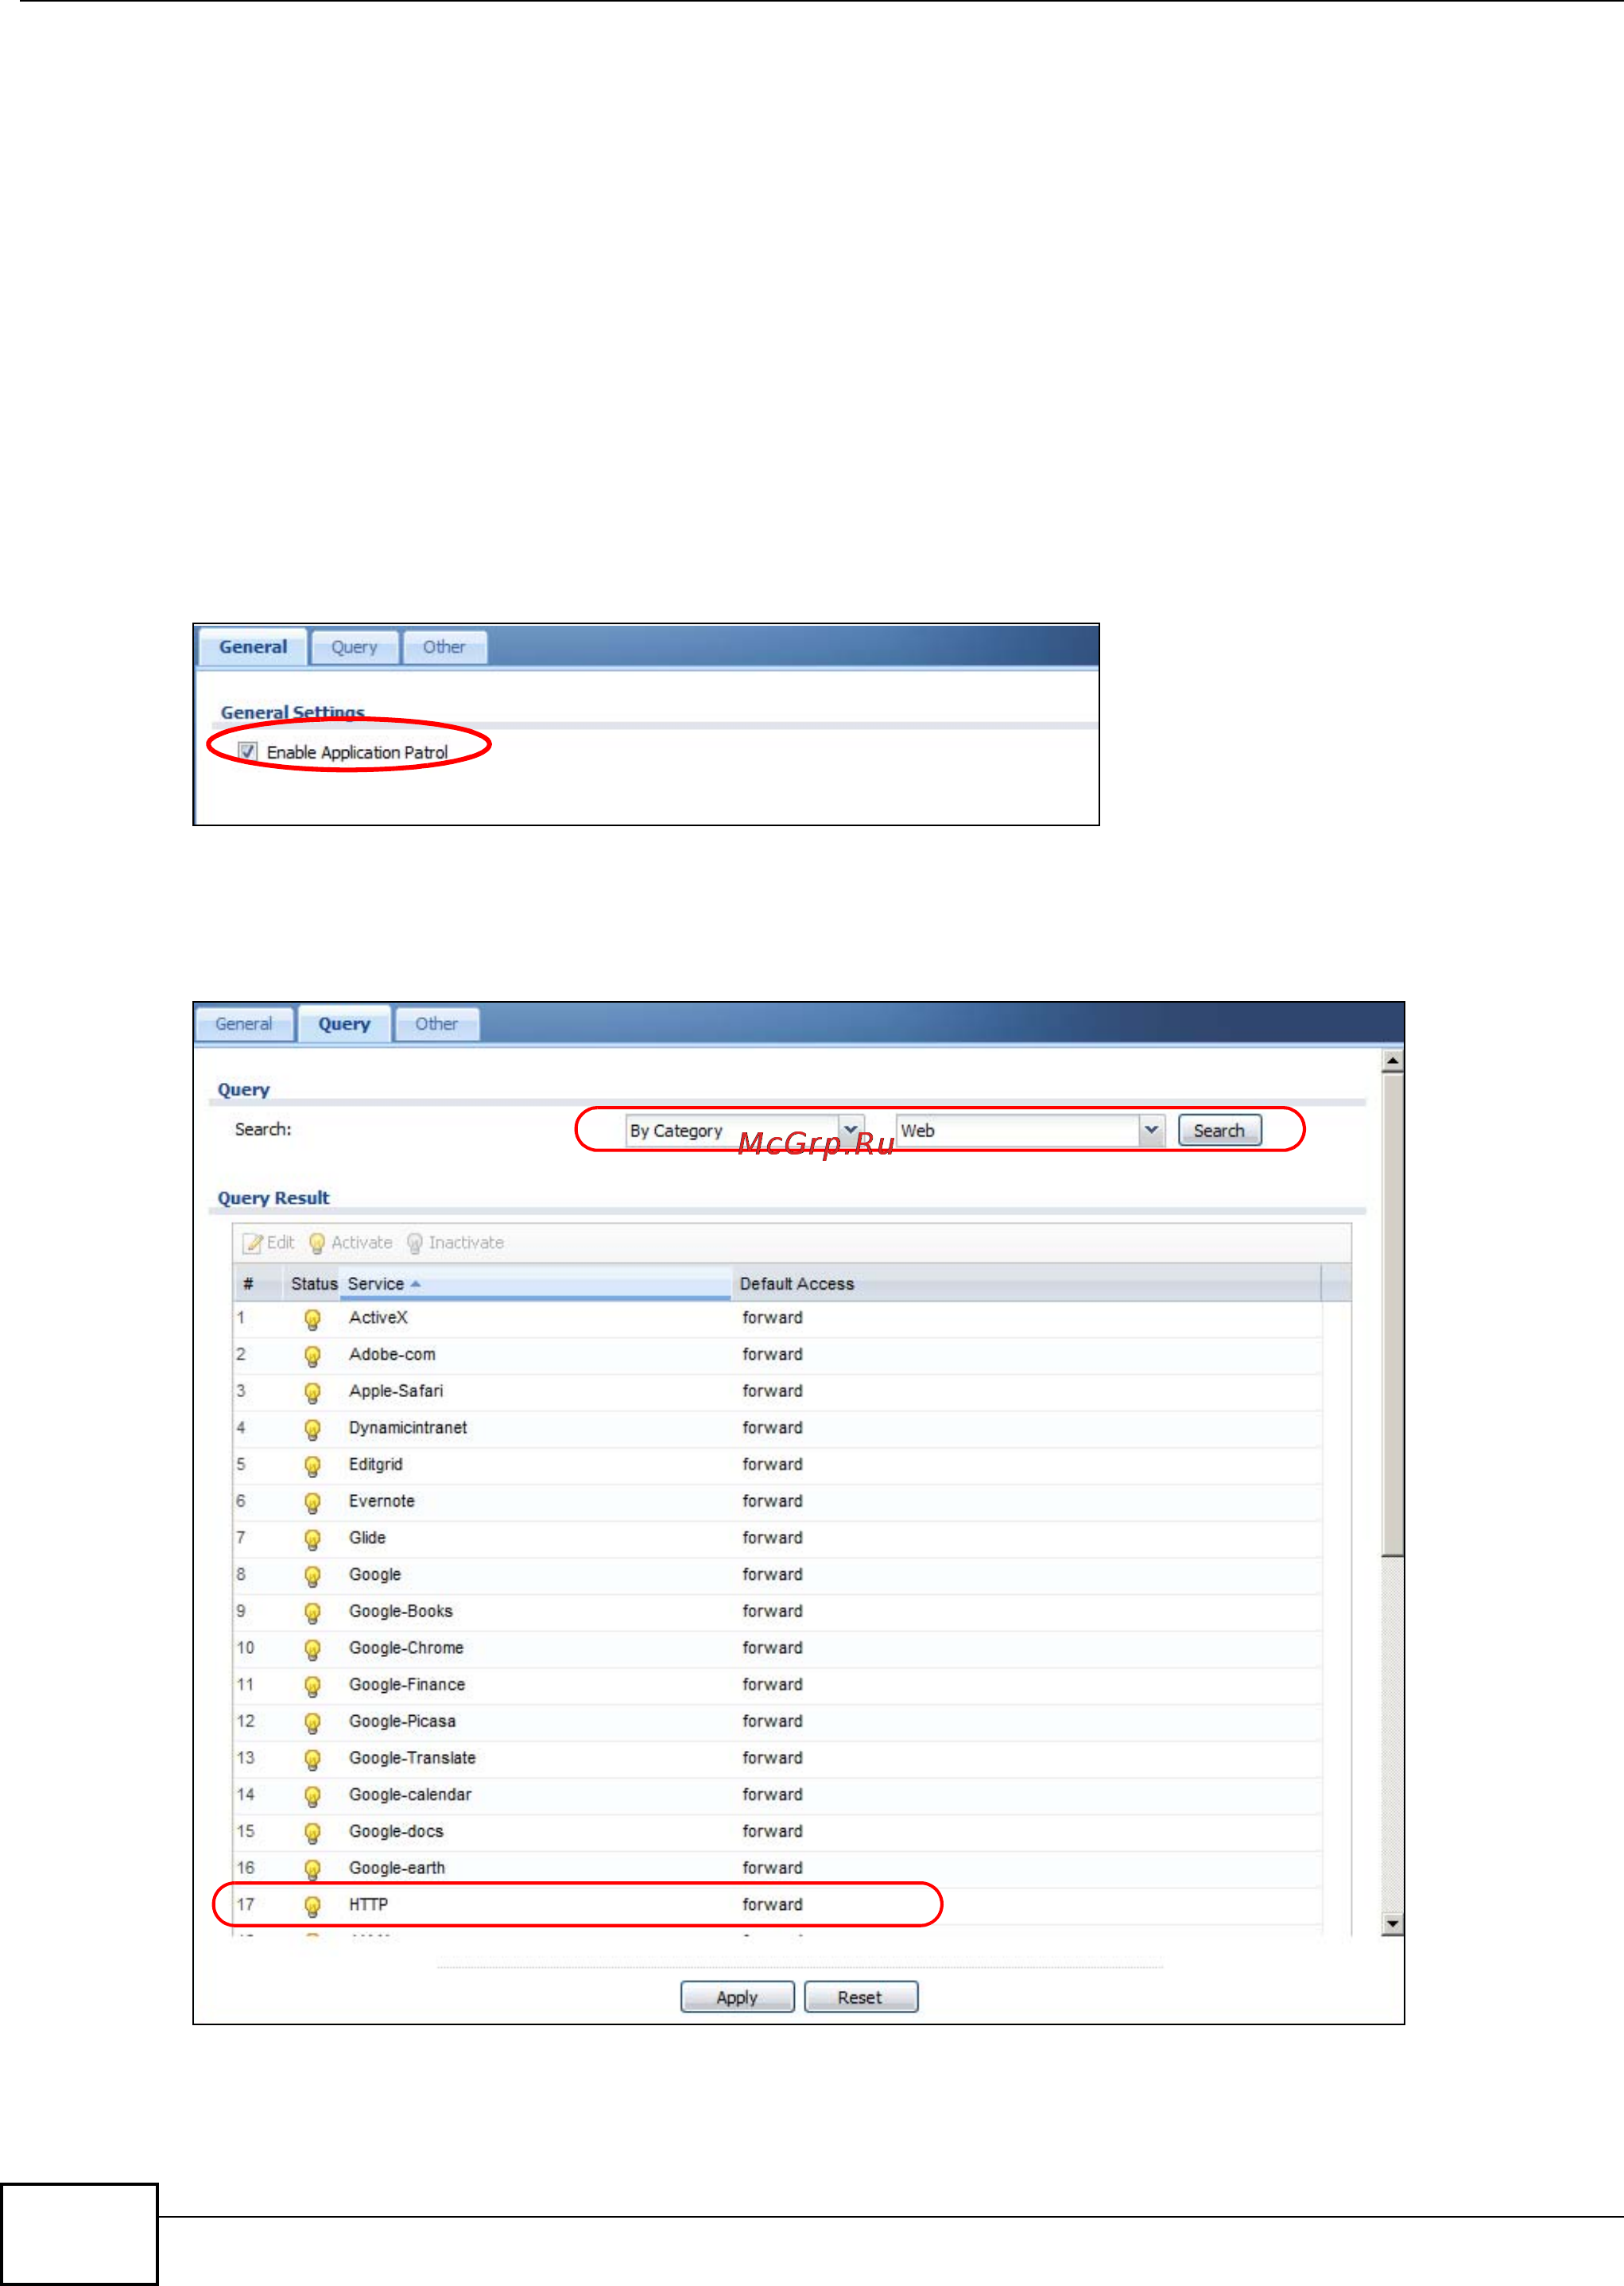Image resolution: width=1624 pixels, height=2286 pixels.
Task: Click the vertical scrollbar thumb
Action: tap(1392, 1314)
